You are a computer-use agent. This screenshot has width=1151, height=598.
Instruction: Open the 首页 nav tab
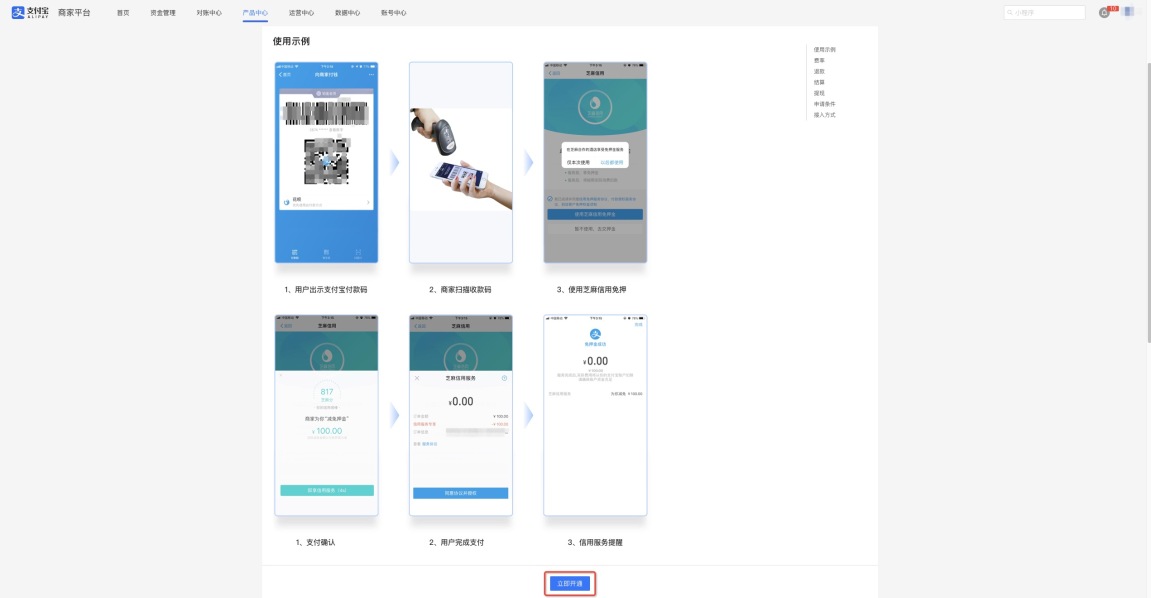click(x=123, y=12)
